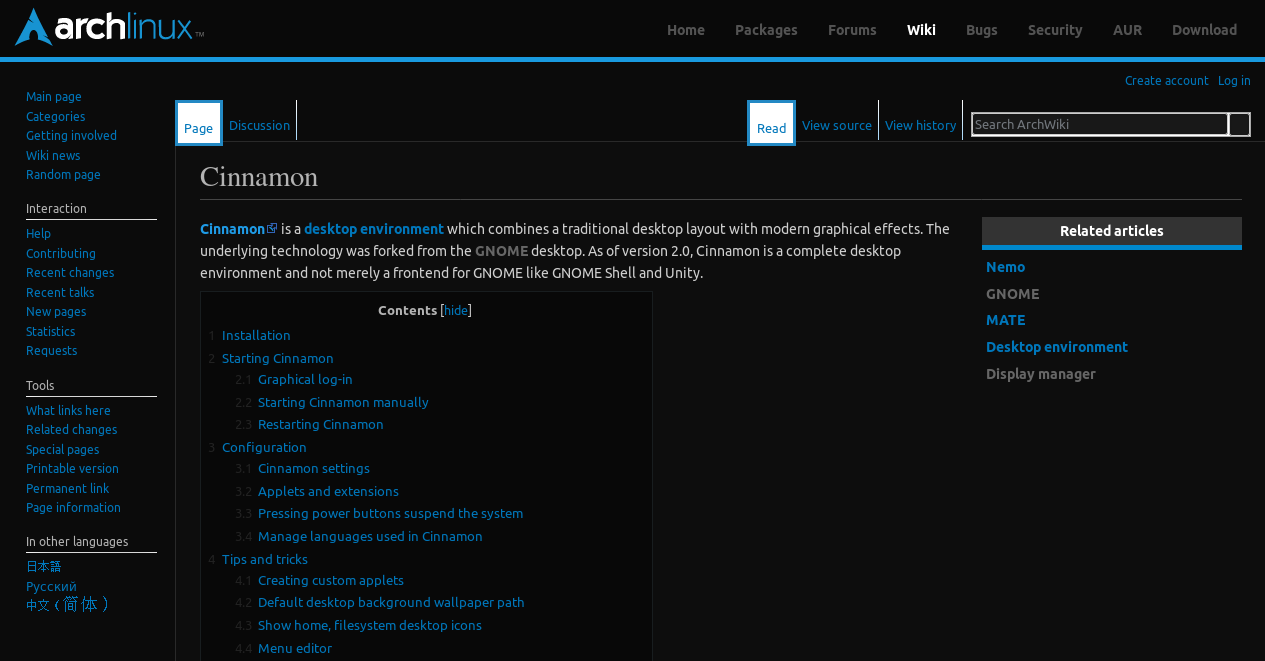This screenshot has width=1265, height=661.
Task: Jump to Restarting Cinnamon subsection
Action: pos(321,425)
